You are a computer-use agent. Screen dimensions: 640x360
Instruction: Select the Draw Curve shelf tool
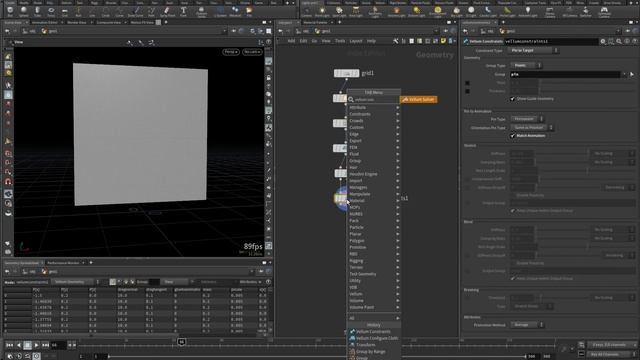coord(136,11)
